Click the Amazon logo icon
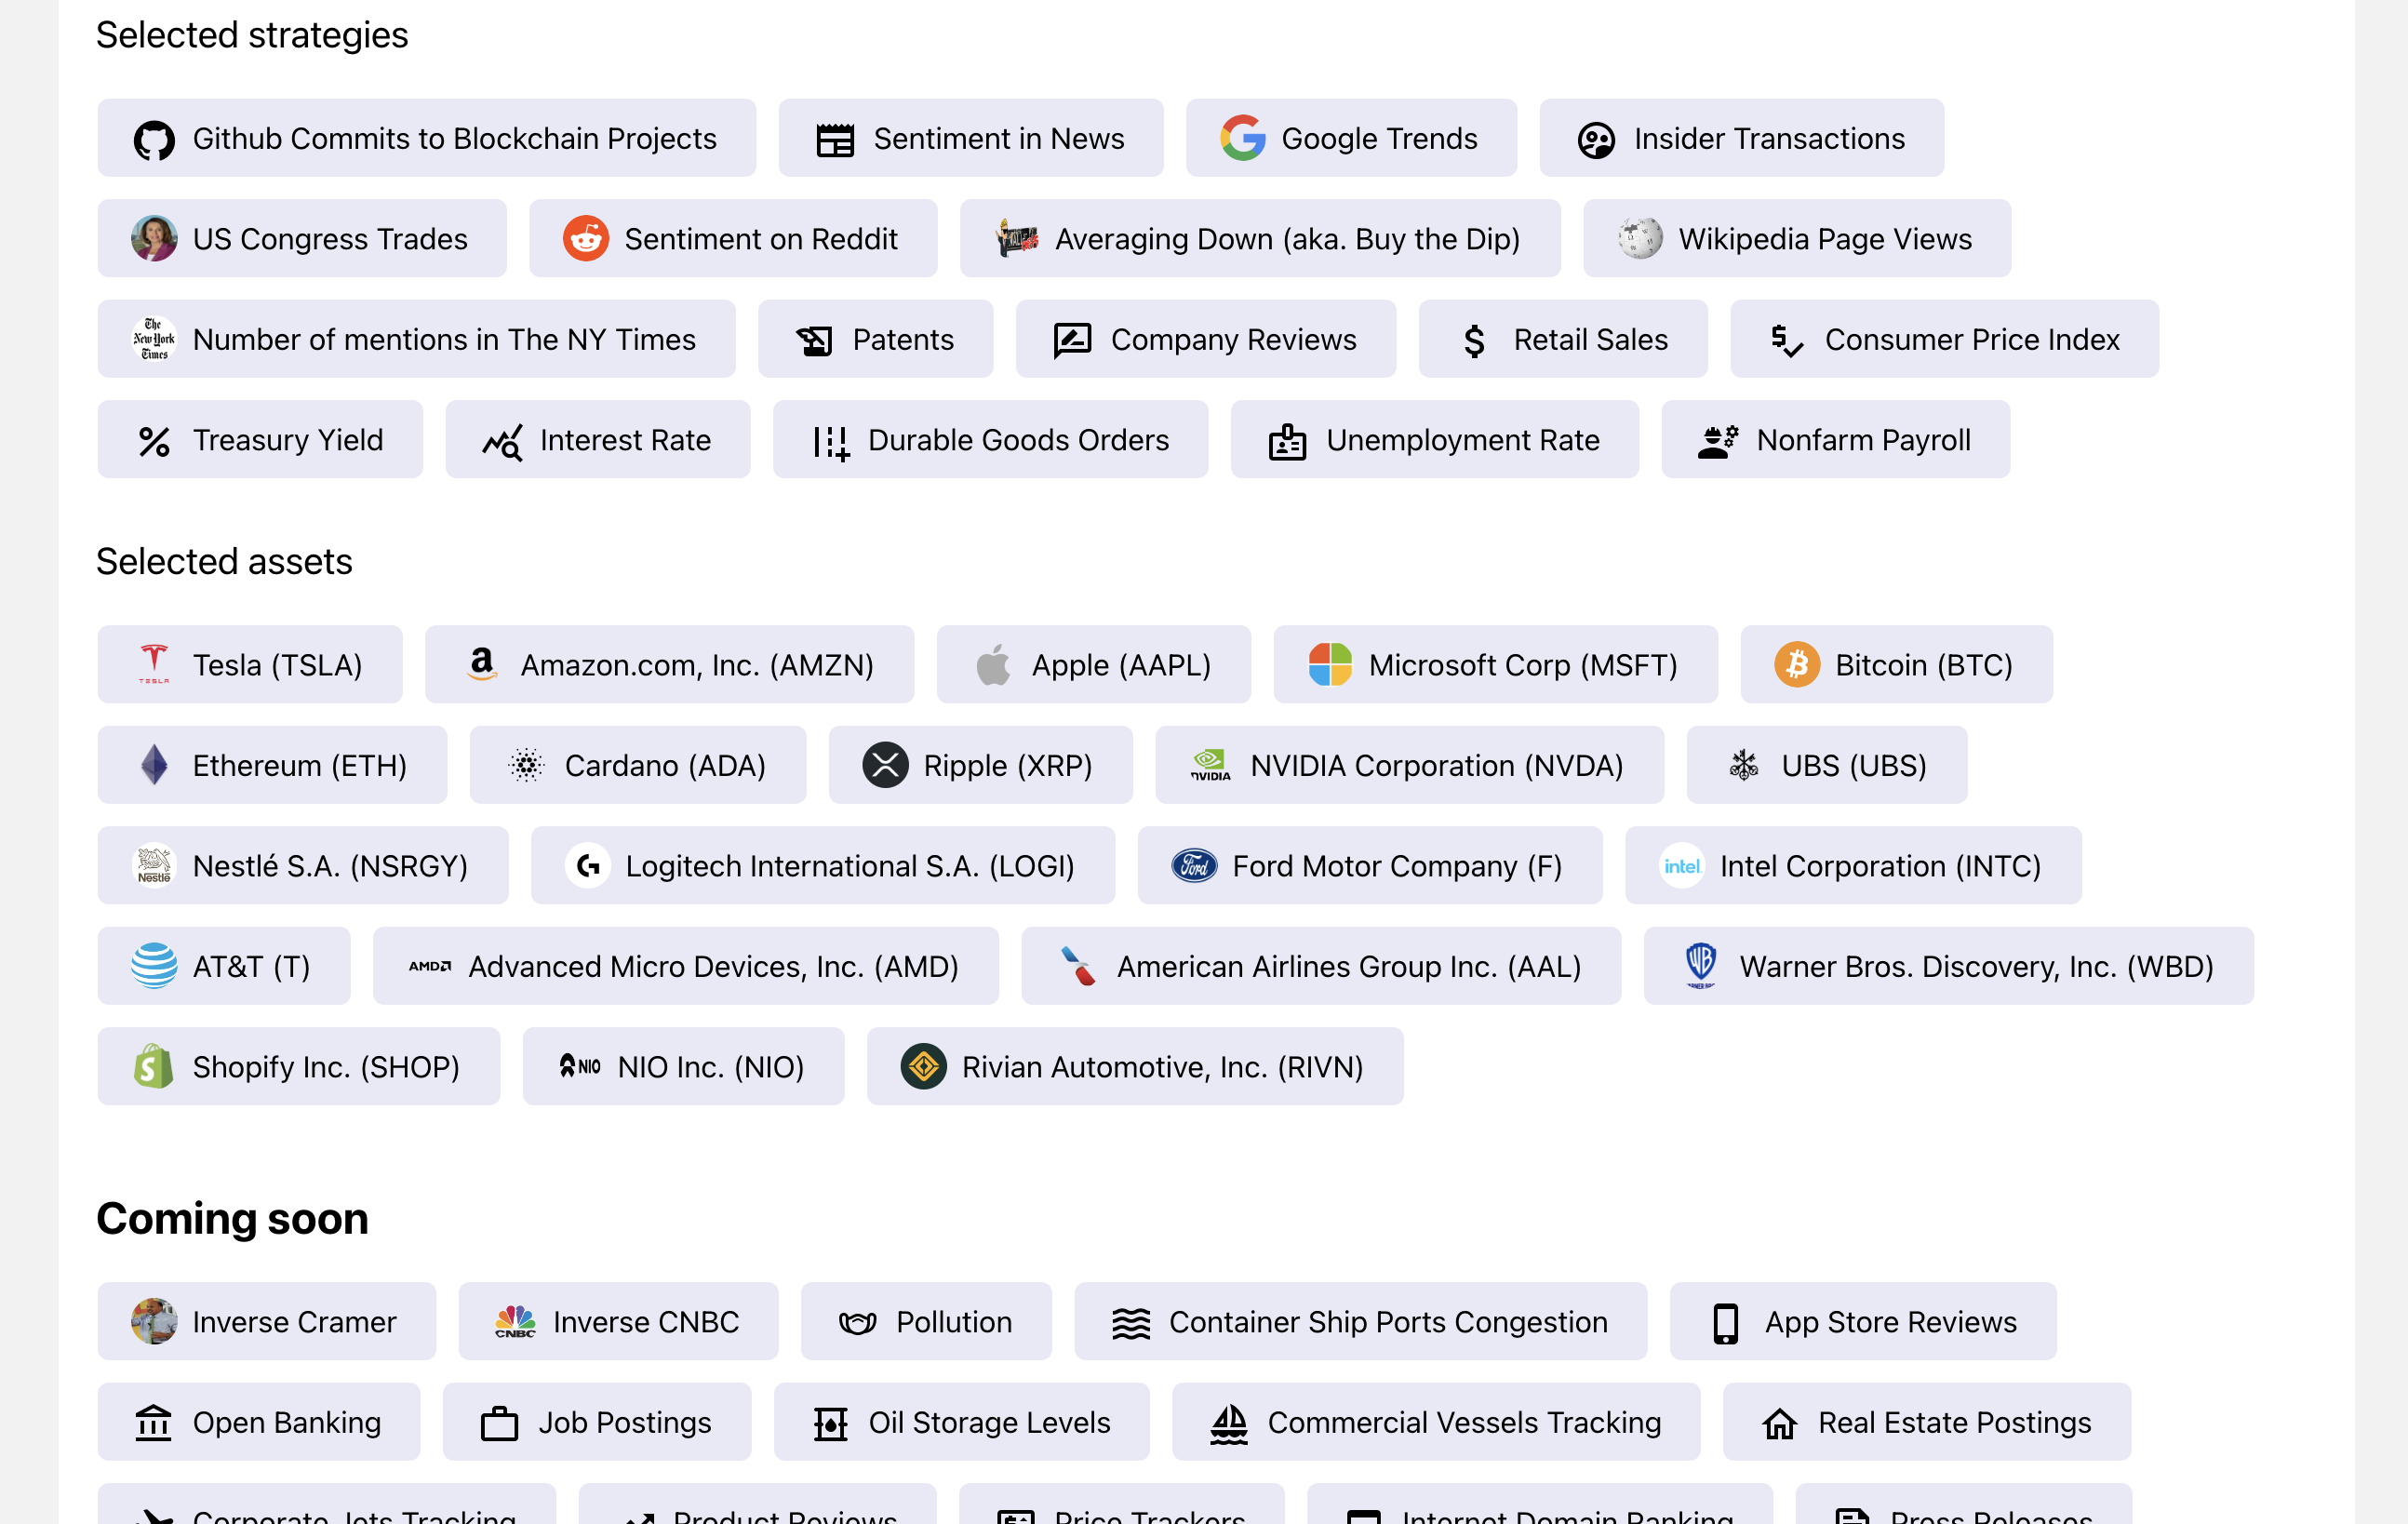Image resolution: width=2408 pixels, height=1524 pixels. click(482, 665)
